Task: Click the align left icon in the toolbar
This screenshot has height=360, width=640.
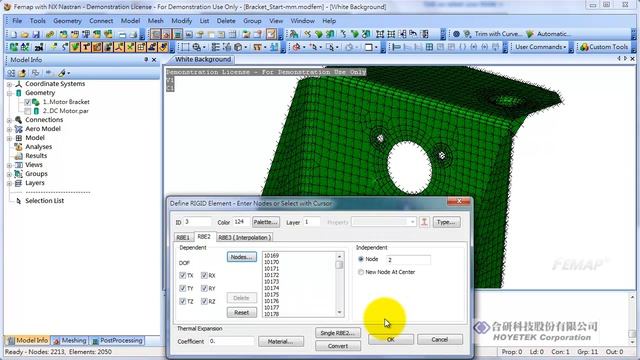Action: (396, 47)
